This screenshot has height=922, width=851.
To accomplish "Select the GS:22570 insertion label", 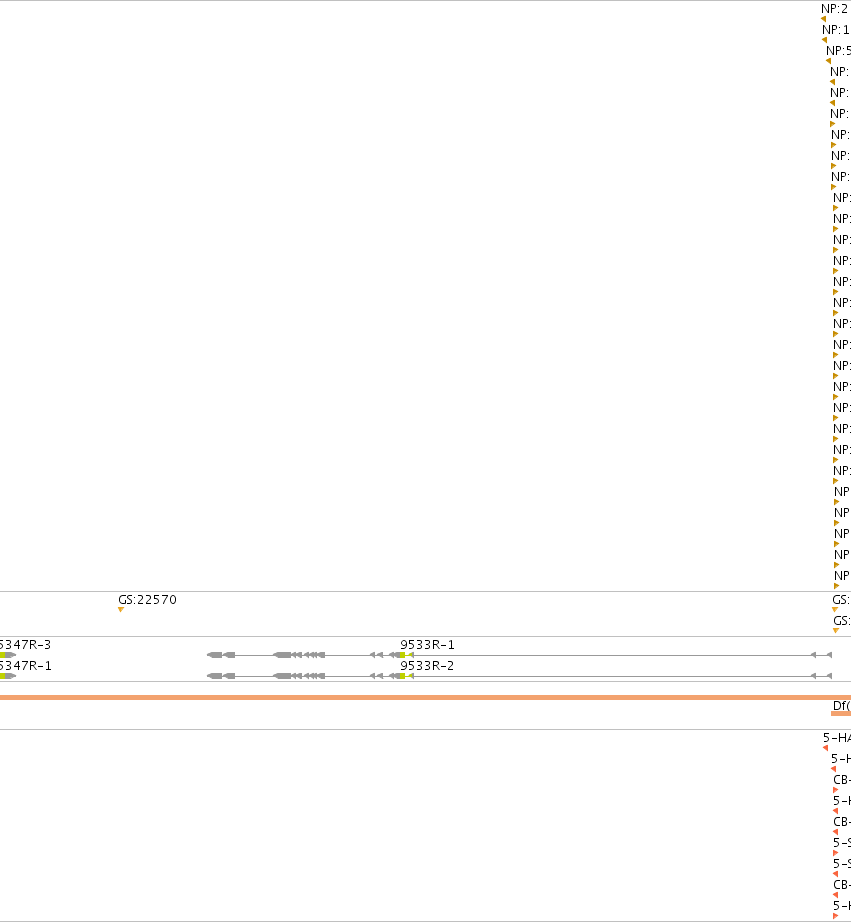I will pos(147,600).
